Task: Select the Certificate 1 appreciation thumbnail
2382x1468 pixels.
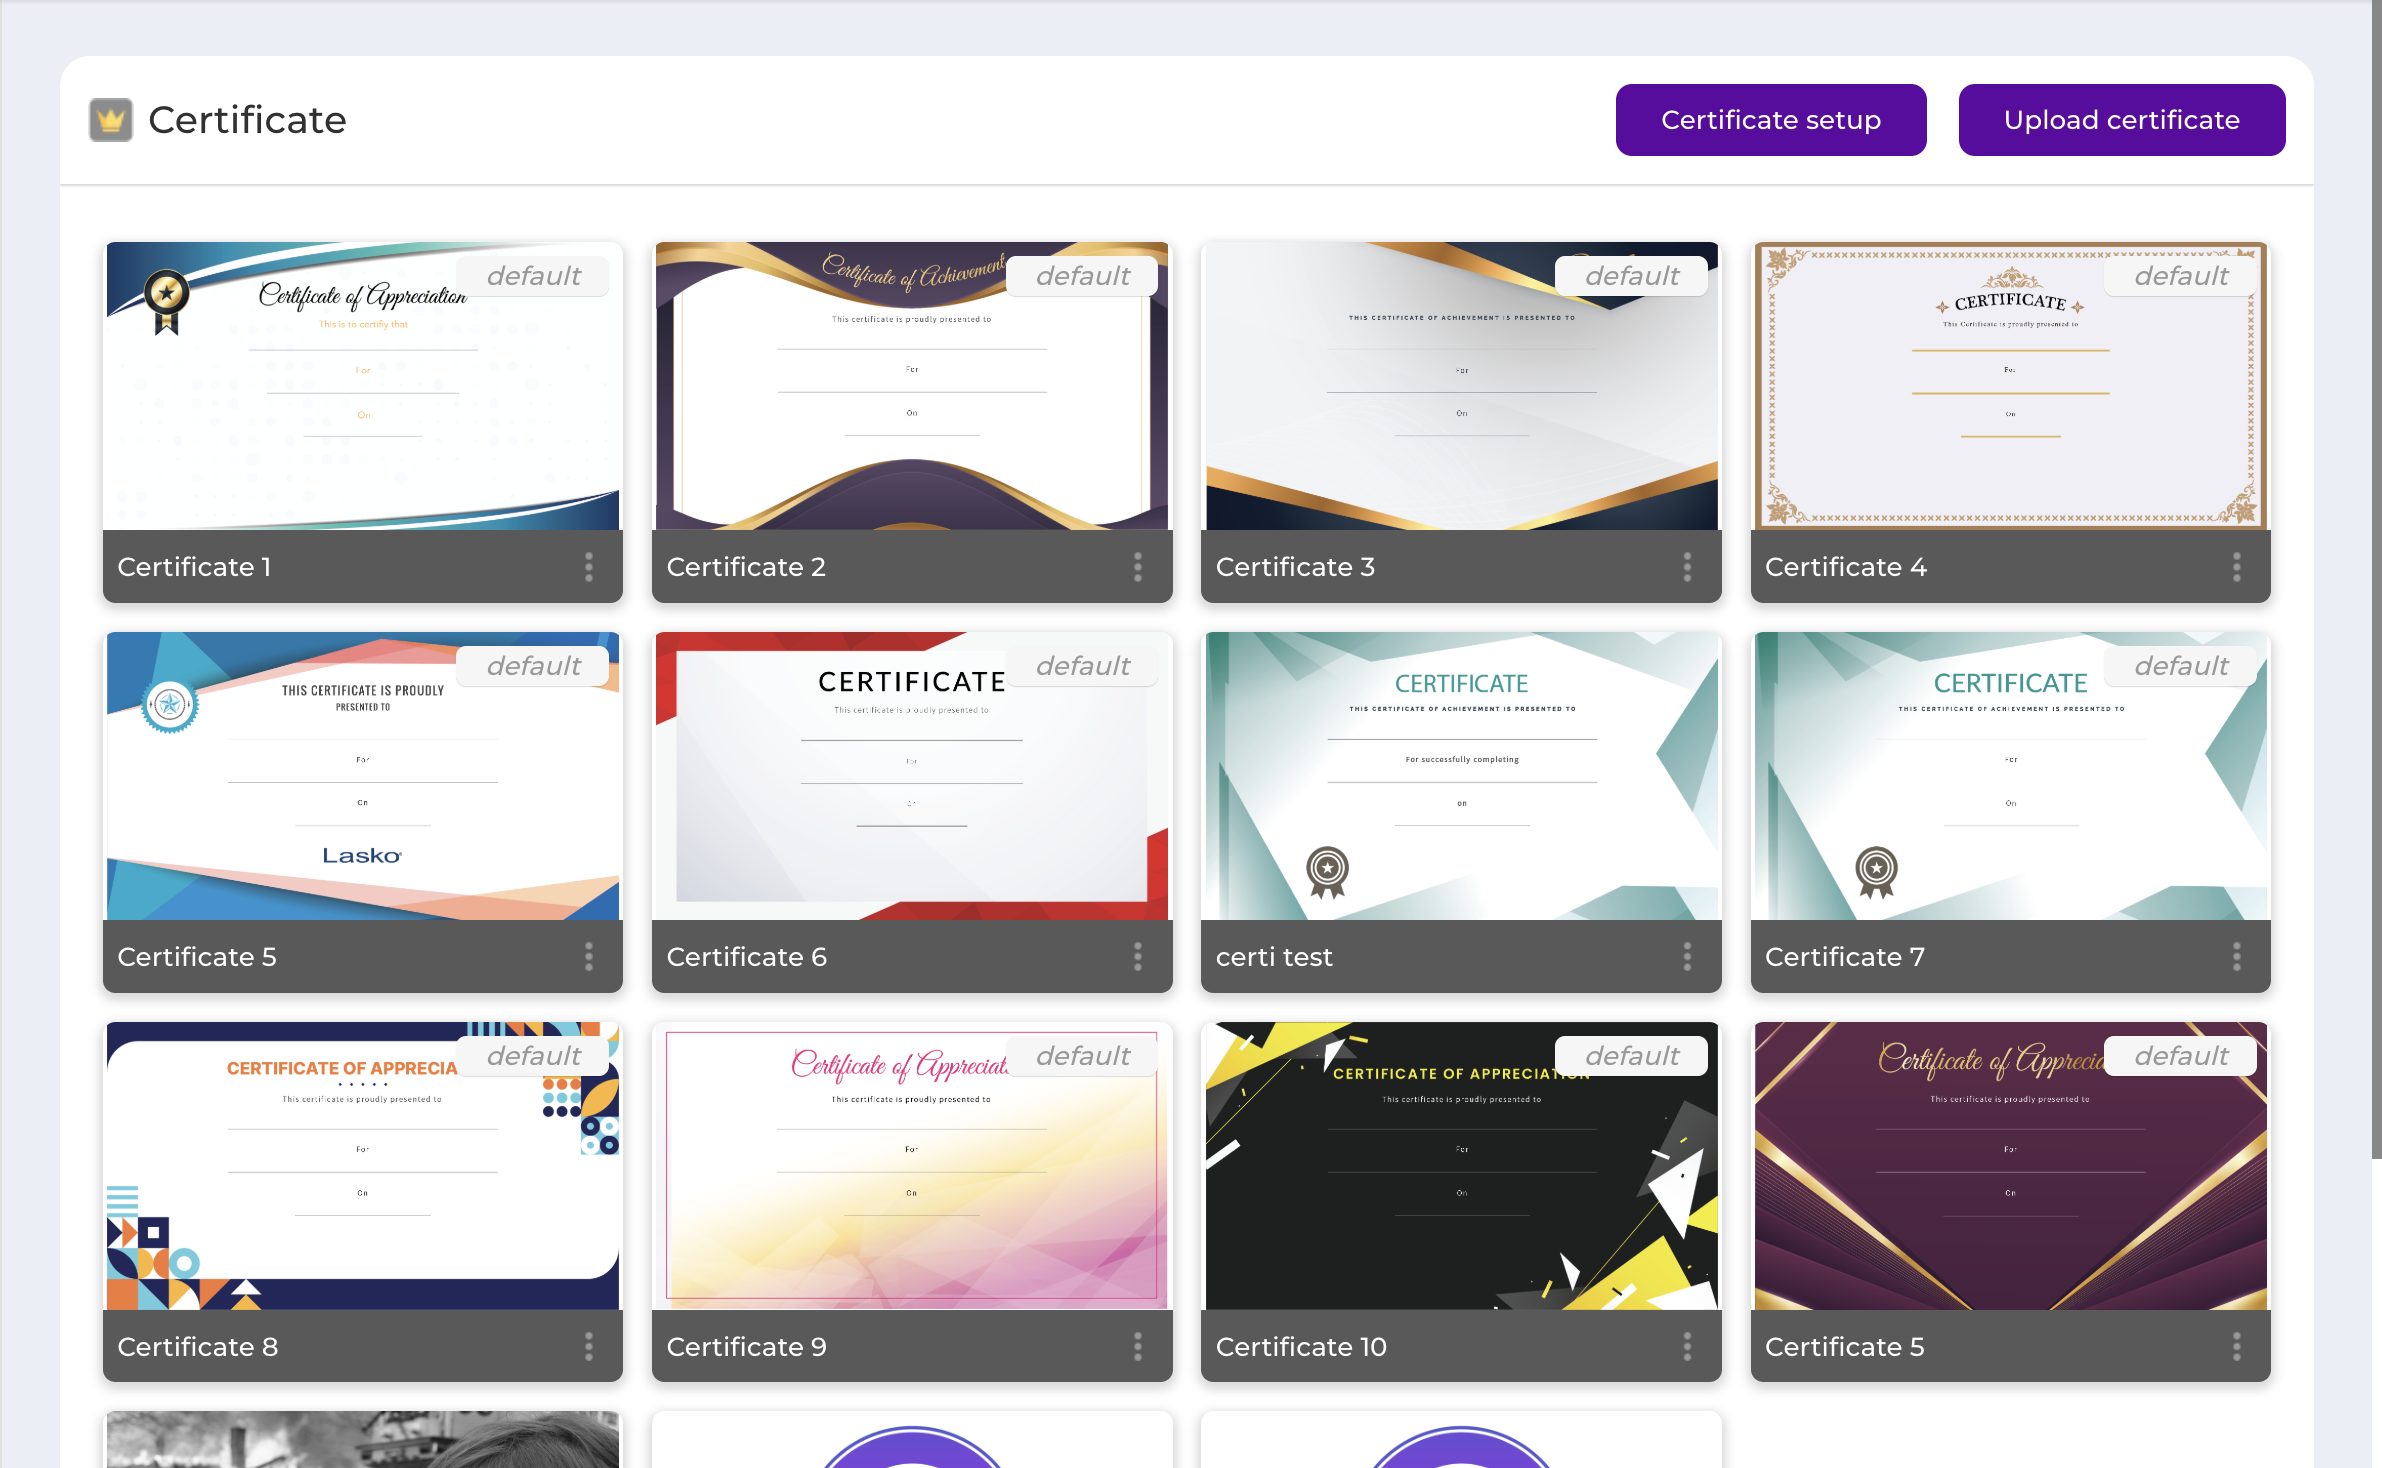Action: click(x=363, y=386)
